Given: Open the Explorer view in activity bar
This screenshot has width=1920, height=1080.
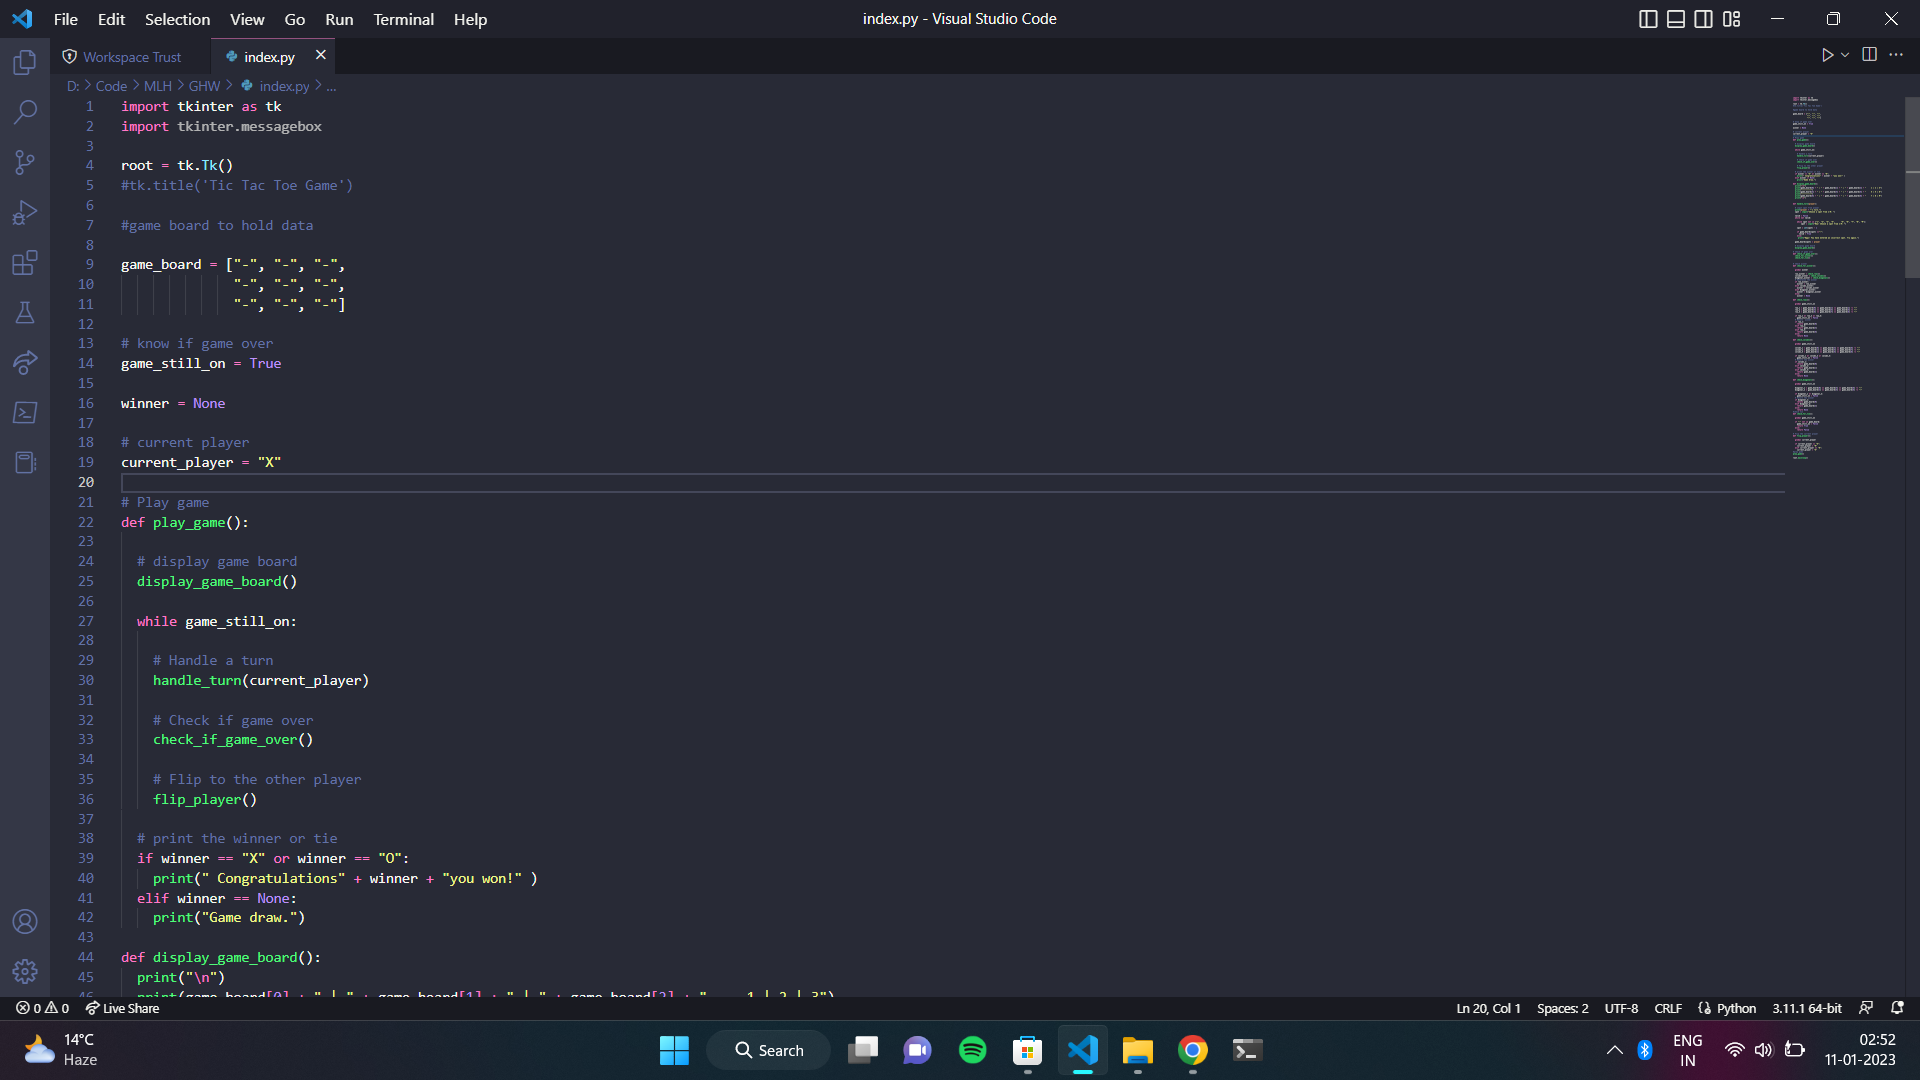Looking at the screenshot, I should point(25,63).
